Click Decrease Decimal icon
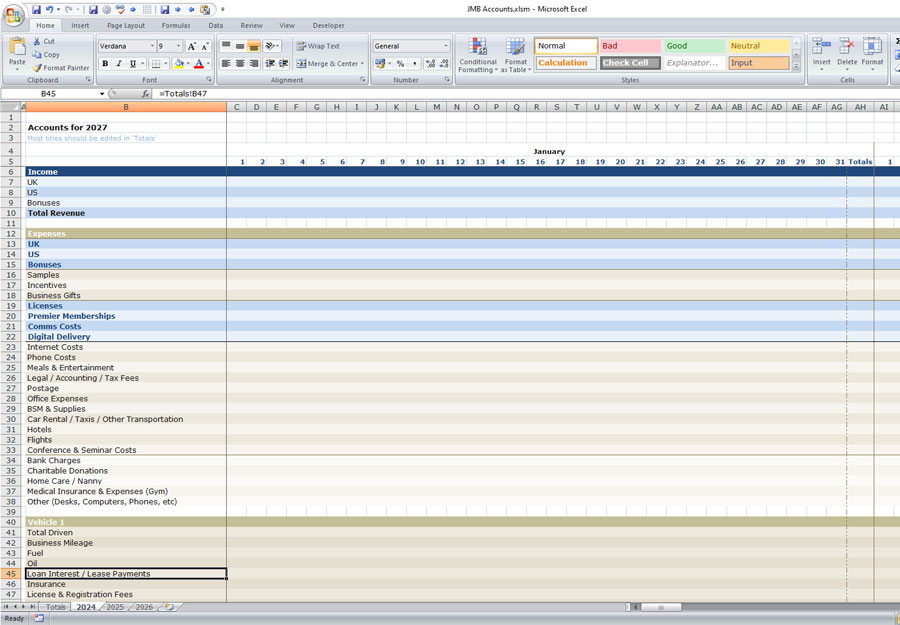 tap(444, 64)
